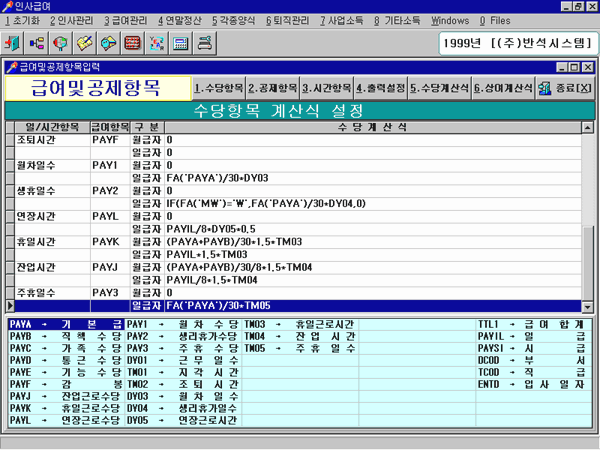Switch to the 1.수당항목 tab
The image size is (600, 450).
(x=218, y=87)
